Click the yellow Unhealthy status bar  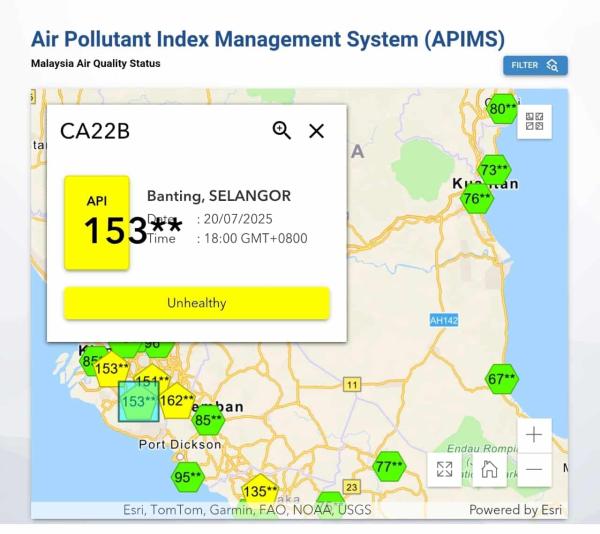pyautogui.click(x=197, y=303)
